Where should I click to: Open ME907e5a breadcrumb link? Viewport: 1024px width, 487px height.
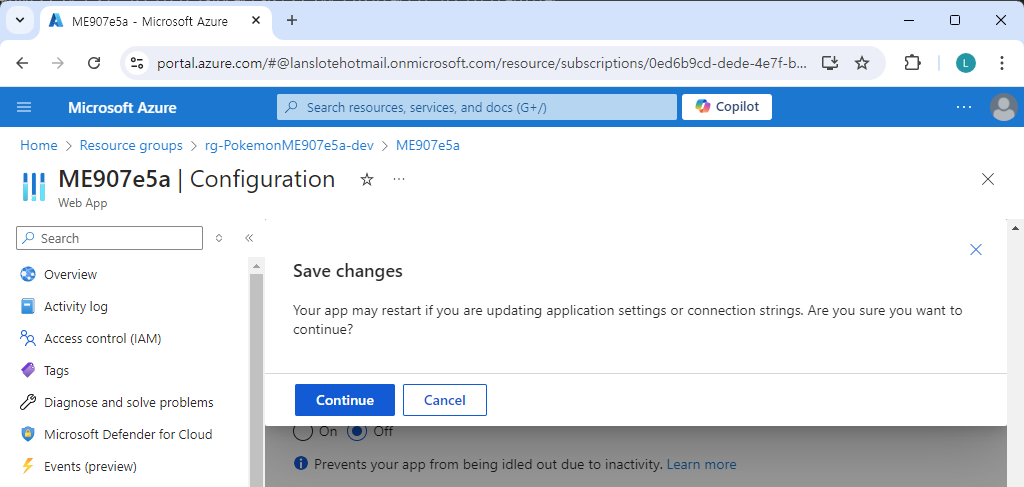tap(428, 146)
